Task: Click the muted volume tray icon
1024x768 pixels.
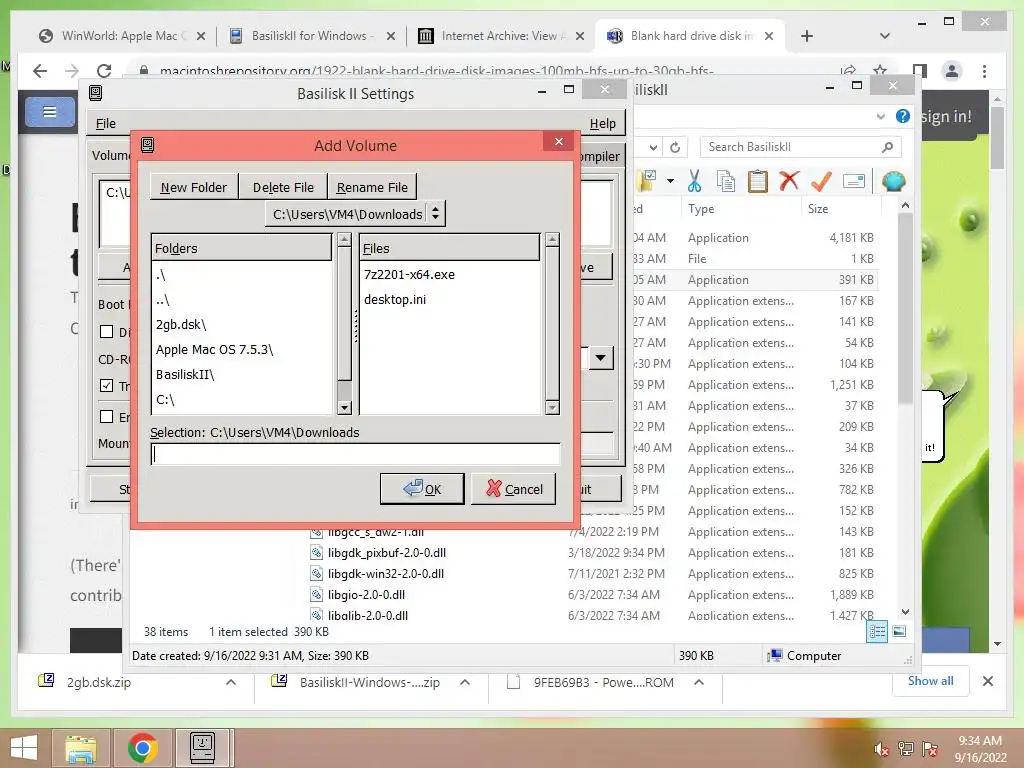Action: point(881,748)
